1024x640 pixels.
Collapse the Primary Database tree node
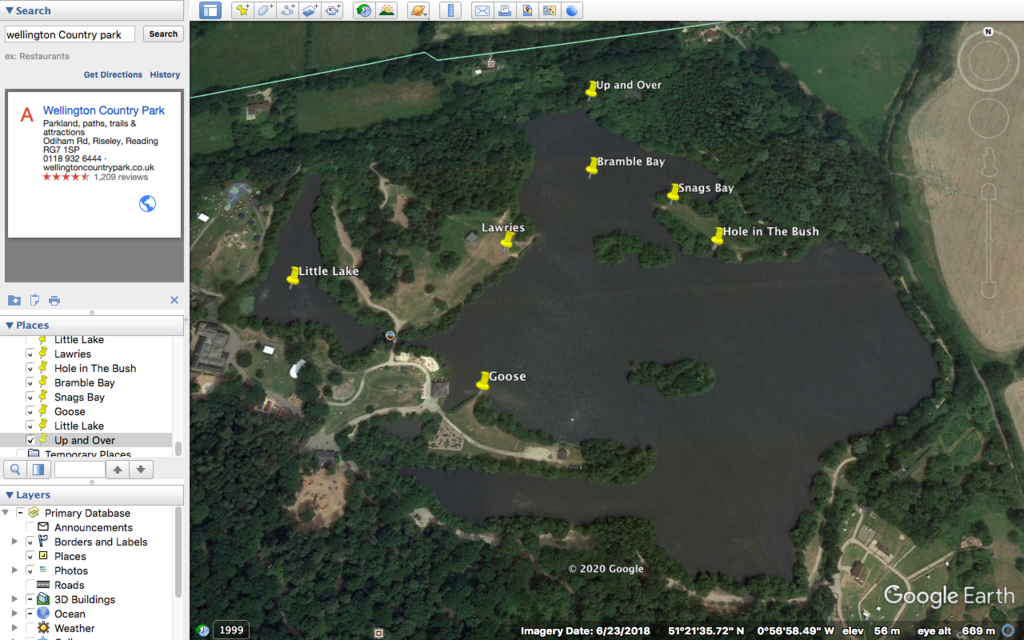point(6,513)
